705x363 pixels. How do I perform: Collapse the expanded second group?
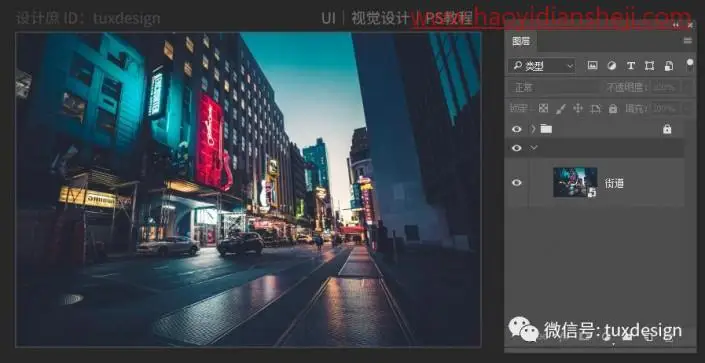coord(534,148)
